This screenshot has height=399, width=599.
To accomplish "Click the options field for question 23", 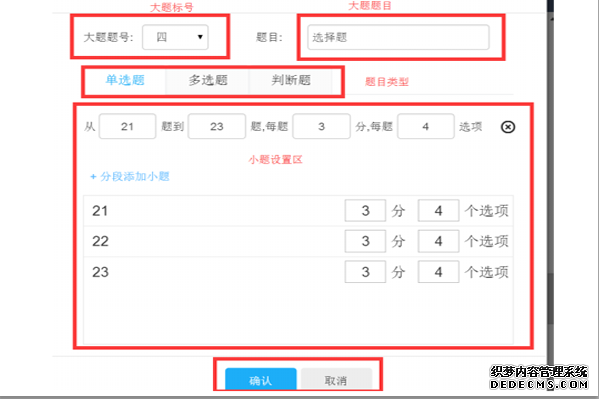I will pyautogui.click(x=439, y=272).
